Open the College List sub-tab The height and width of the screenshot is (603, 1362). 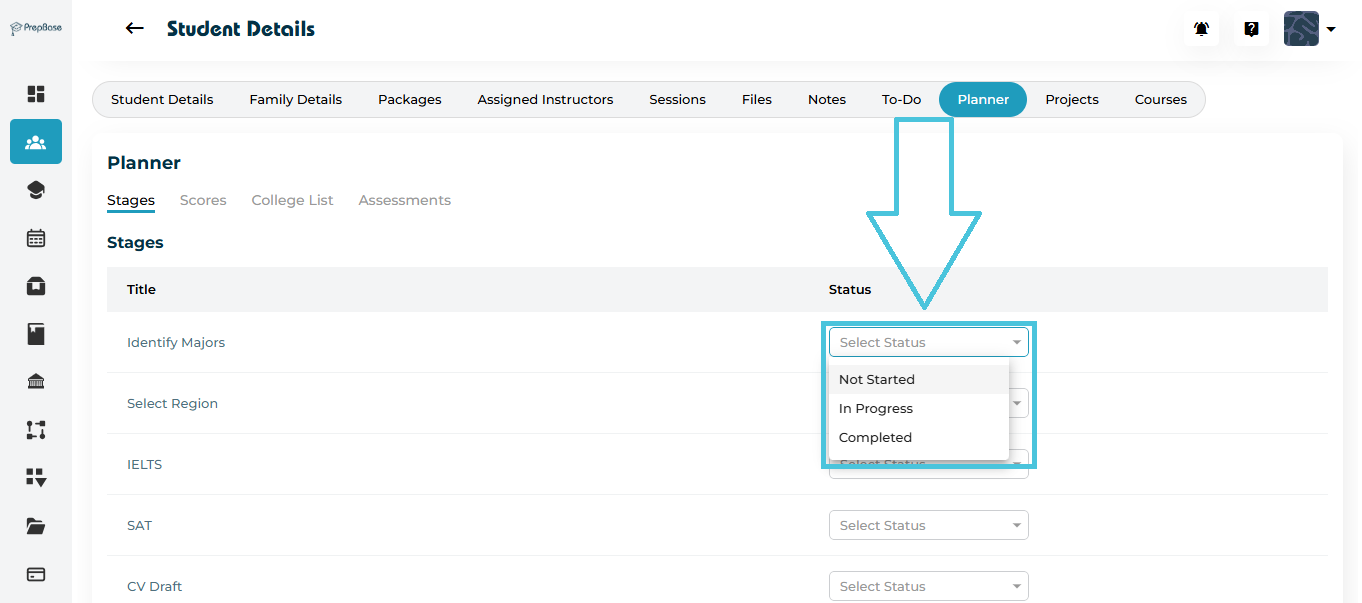[x=292, y=201]
